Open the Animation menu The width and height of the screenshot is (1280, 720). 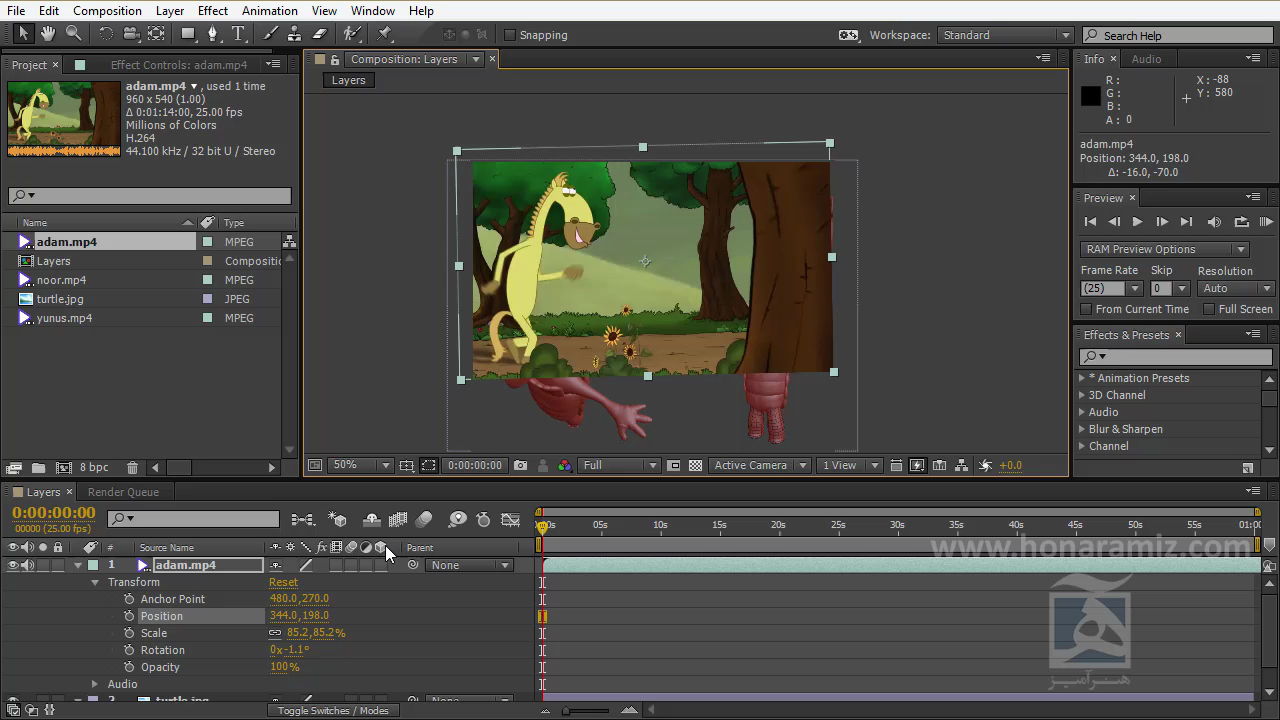coord(270,10)
